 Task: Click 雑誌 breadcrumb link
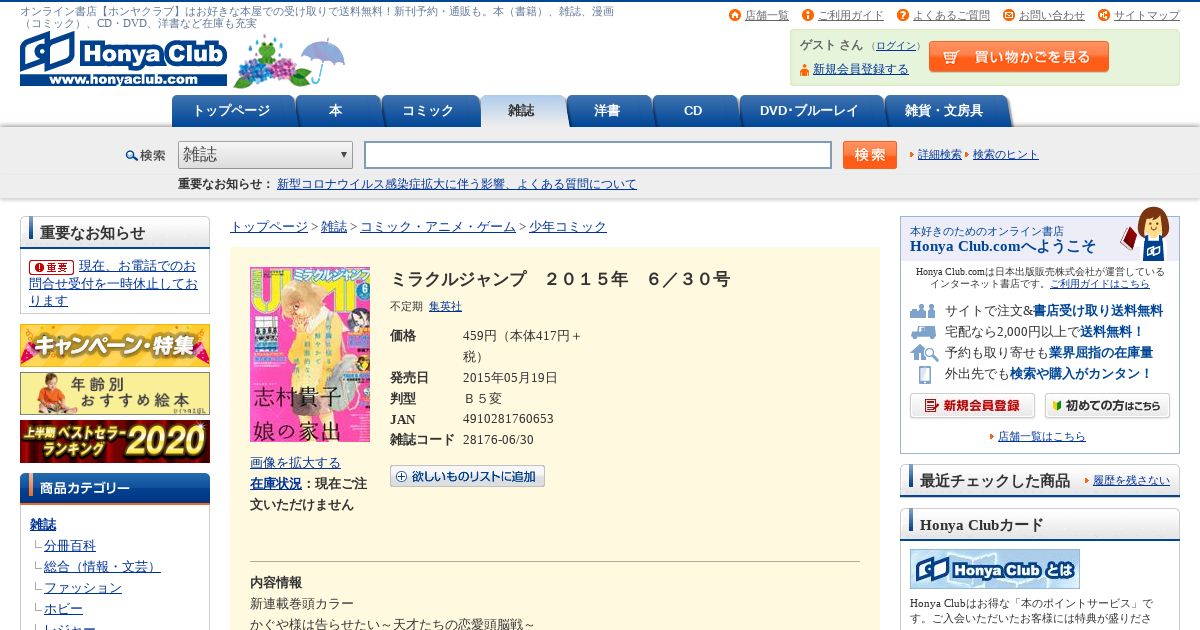(x=334, y=227)
